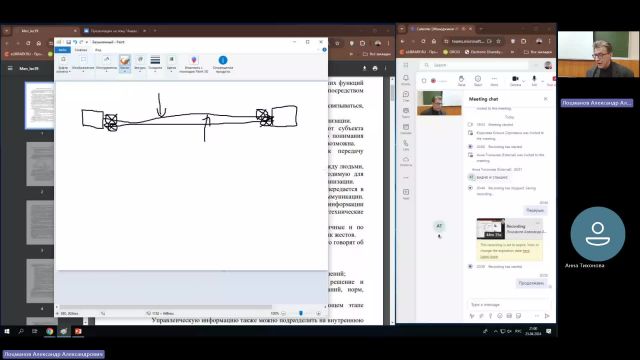Image resolution: width=640 pixels, height=360 pixels.
Task: Open the blue File tab in Paint
Action: click(62, 50)
